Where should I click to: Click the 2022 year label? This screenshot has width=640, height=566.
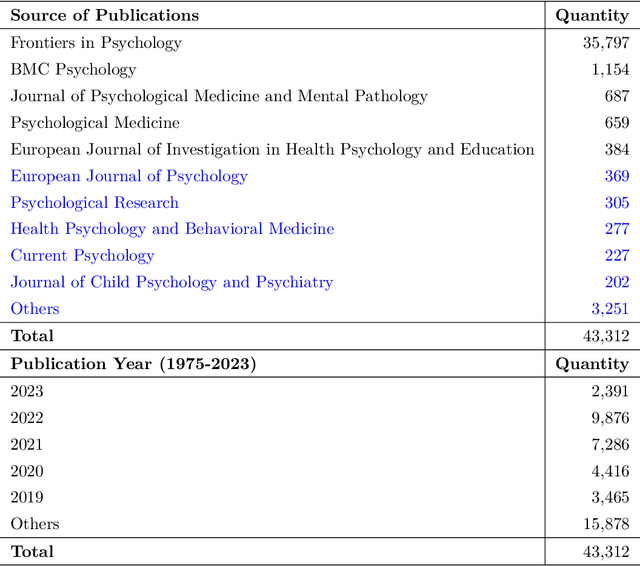(x=27, y=418)
